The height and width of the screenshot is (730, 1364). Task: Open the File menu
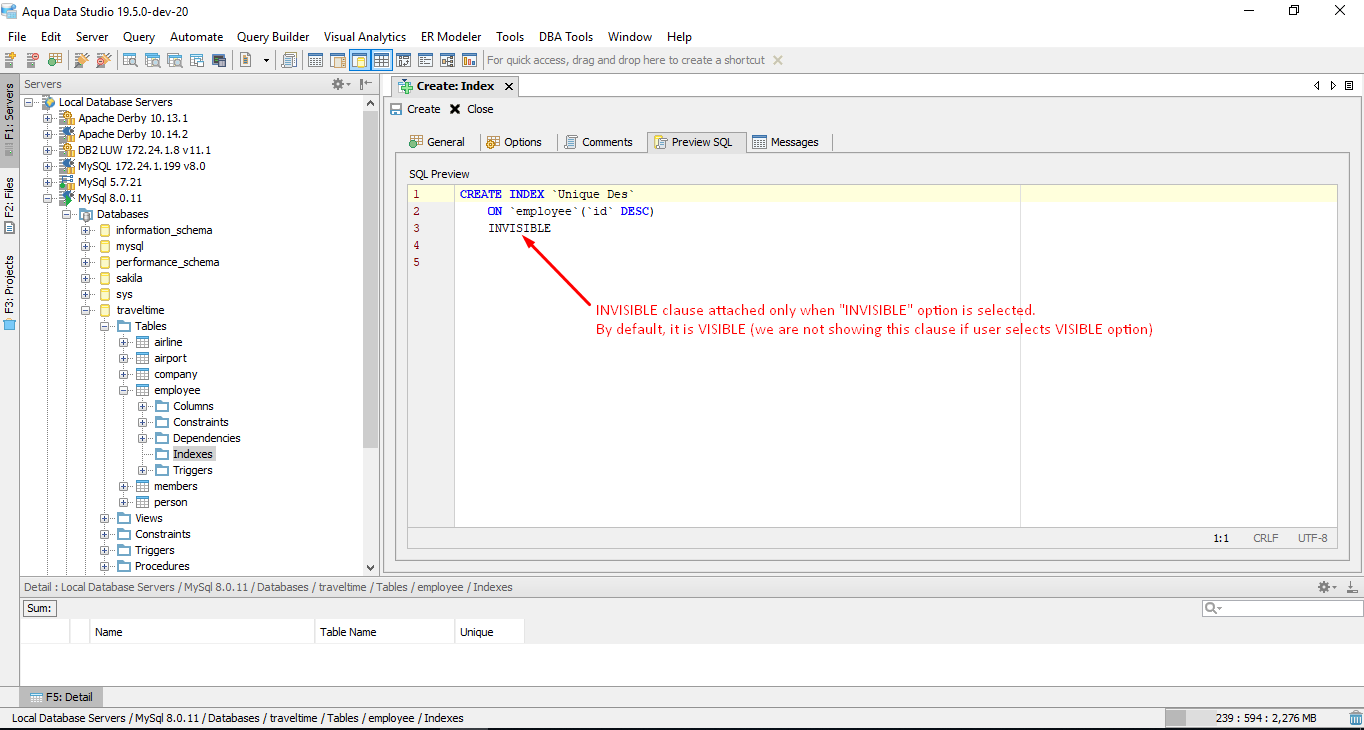pos(17,37)
